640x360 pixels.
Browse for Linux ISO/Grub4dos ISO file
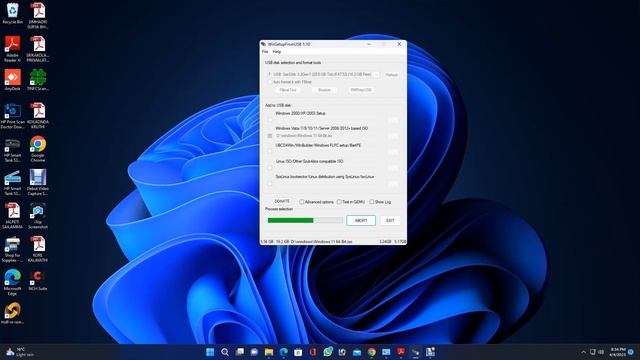[x=393, y=168]
